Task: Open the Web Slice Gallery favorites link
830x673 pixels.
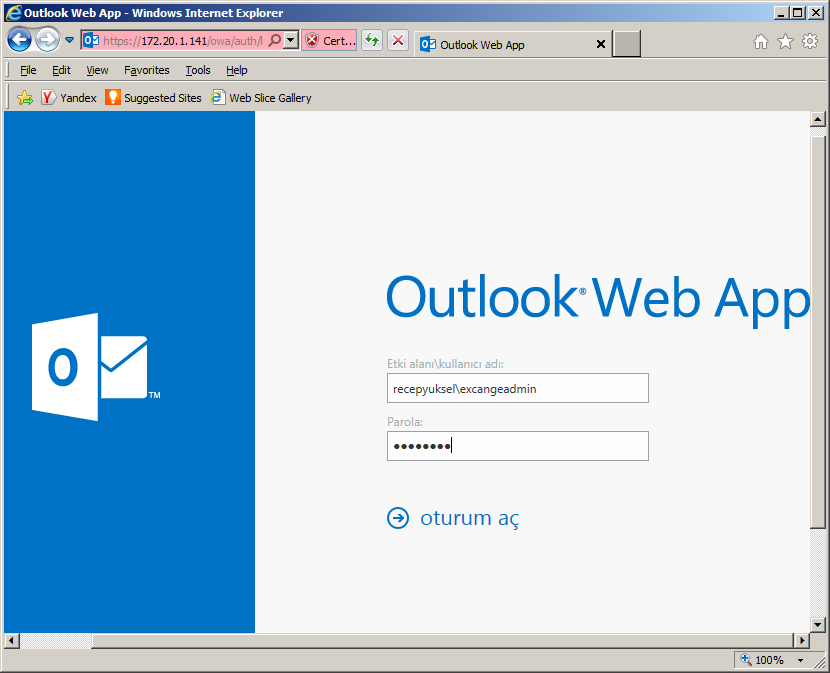Action: (261, 97)
